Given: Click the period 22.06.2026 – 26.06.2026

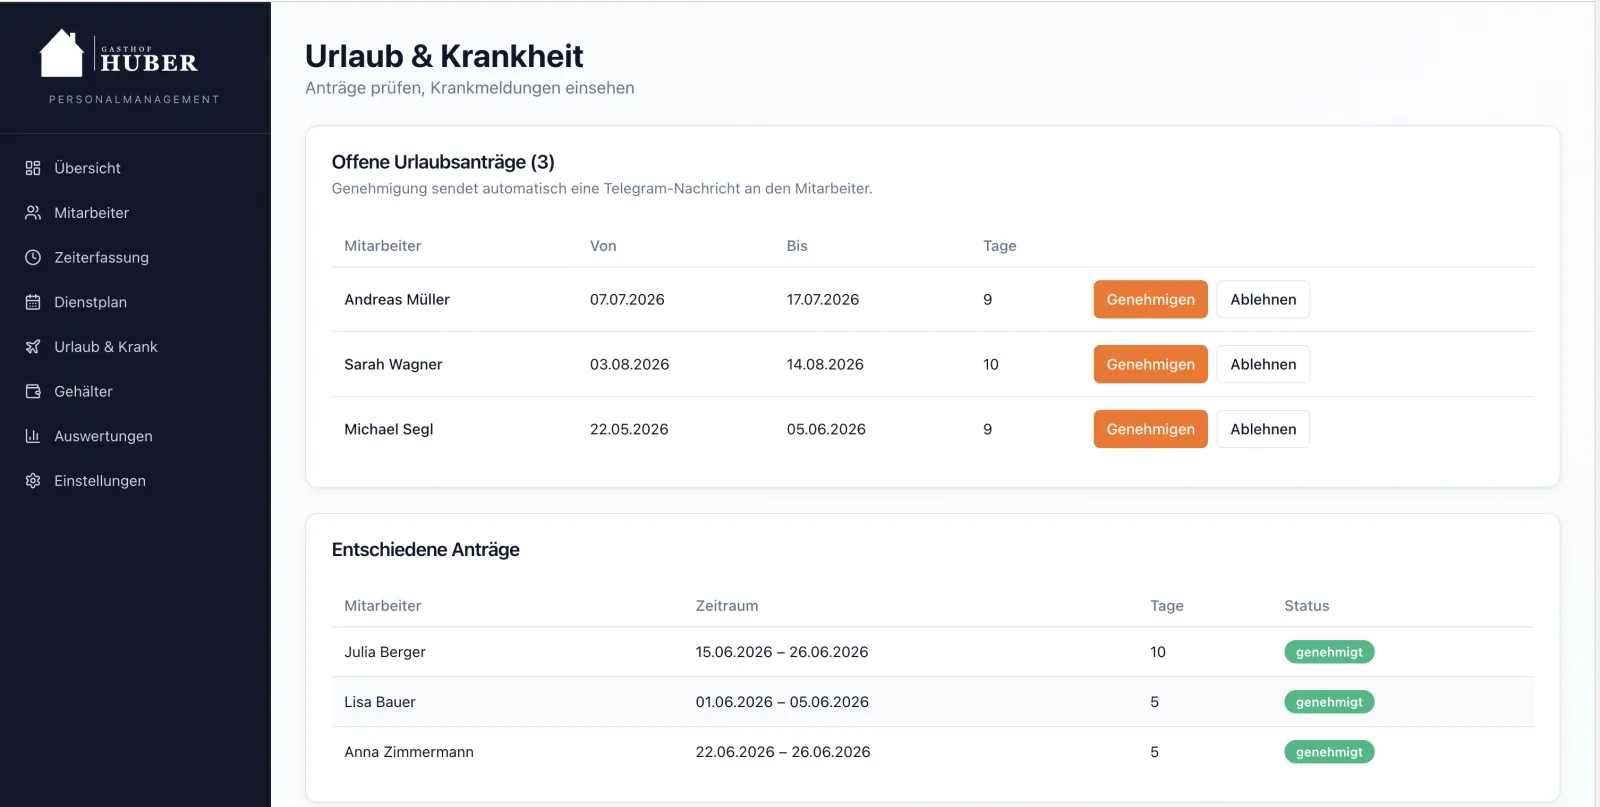Looking at the screenshot, I should point(783,752).
